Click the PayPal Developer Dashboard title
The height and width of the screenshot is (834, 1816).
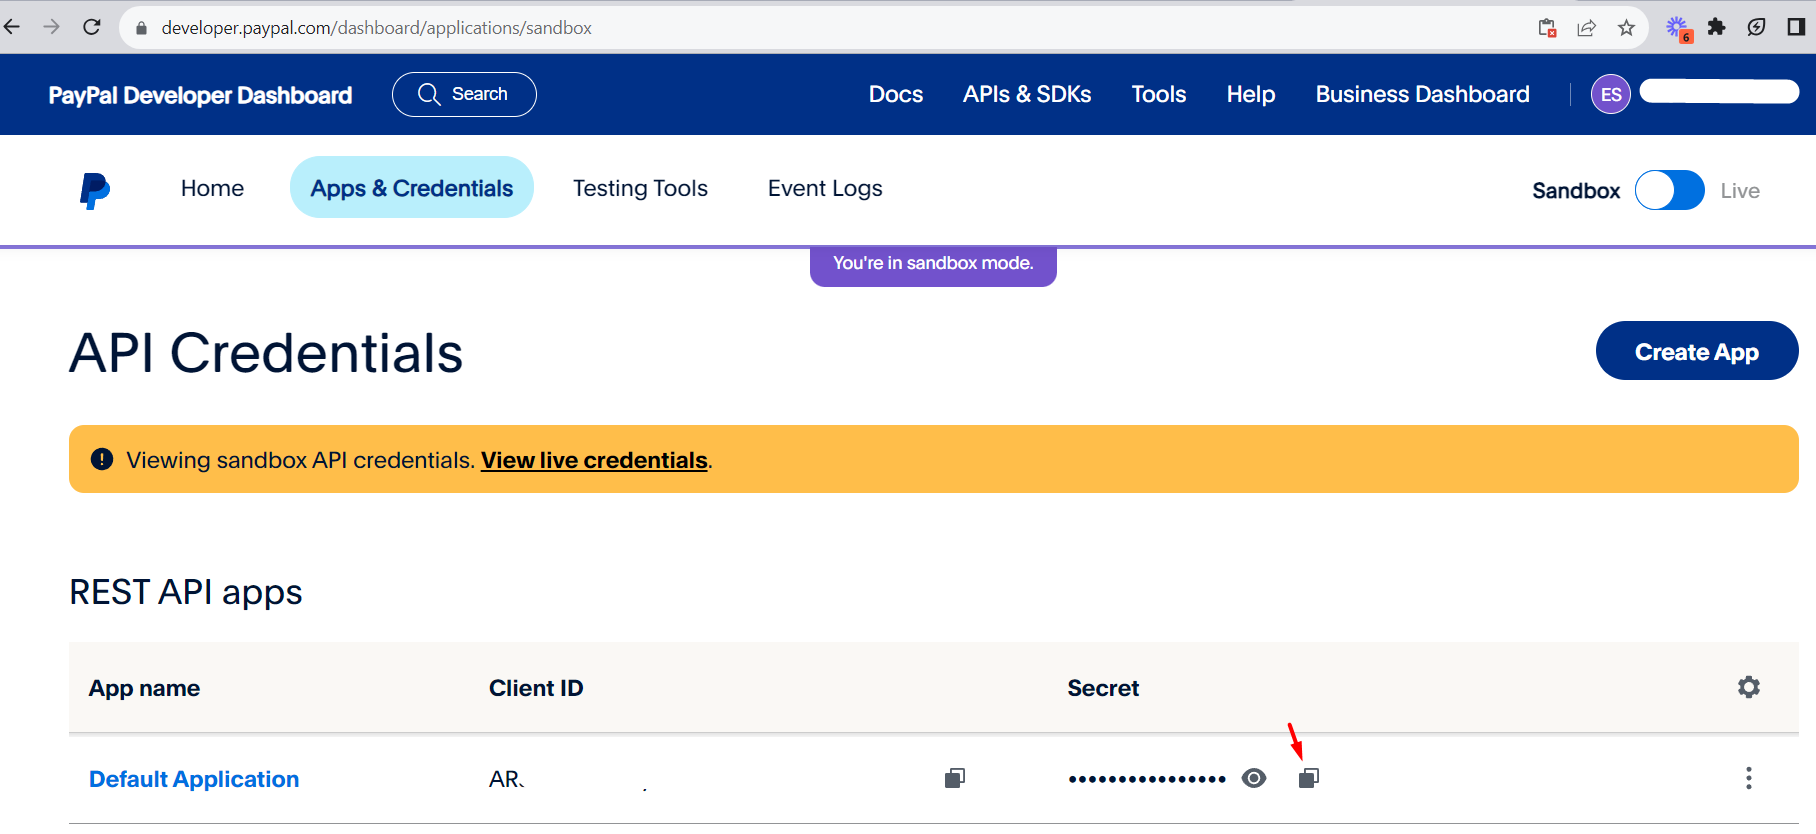pyautogui.click(x=200, y=95)
